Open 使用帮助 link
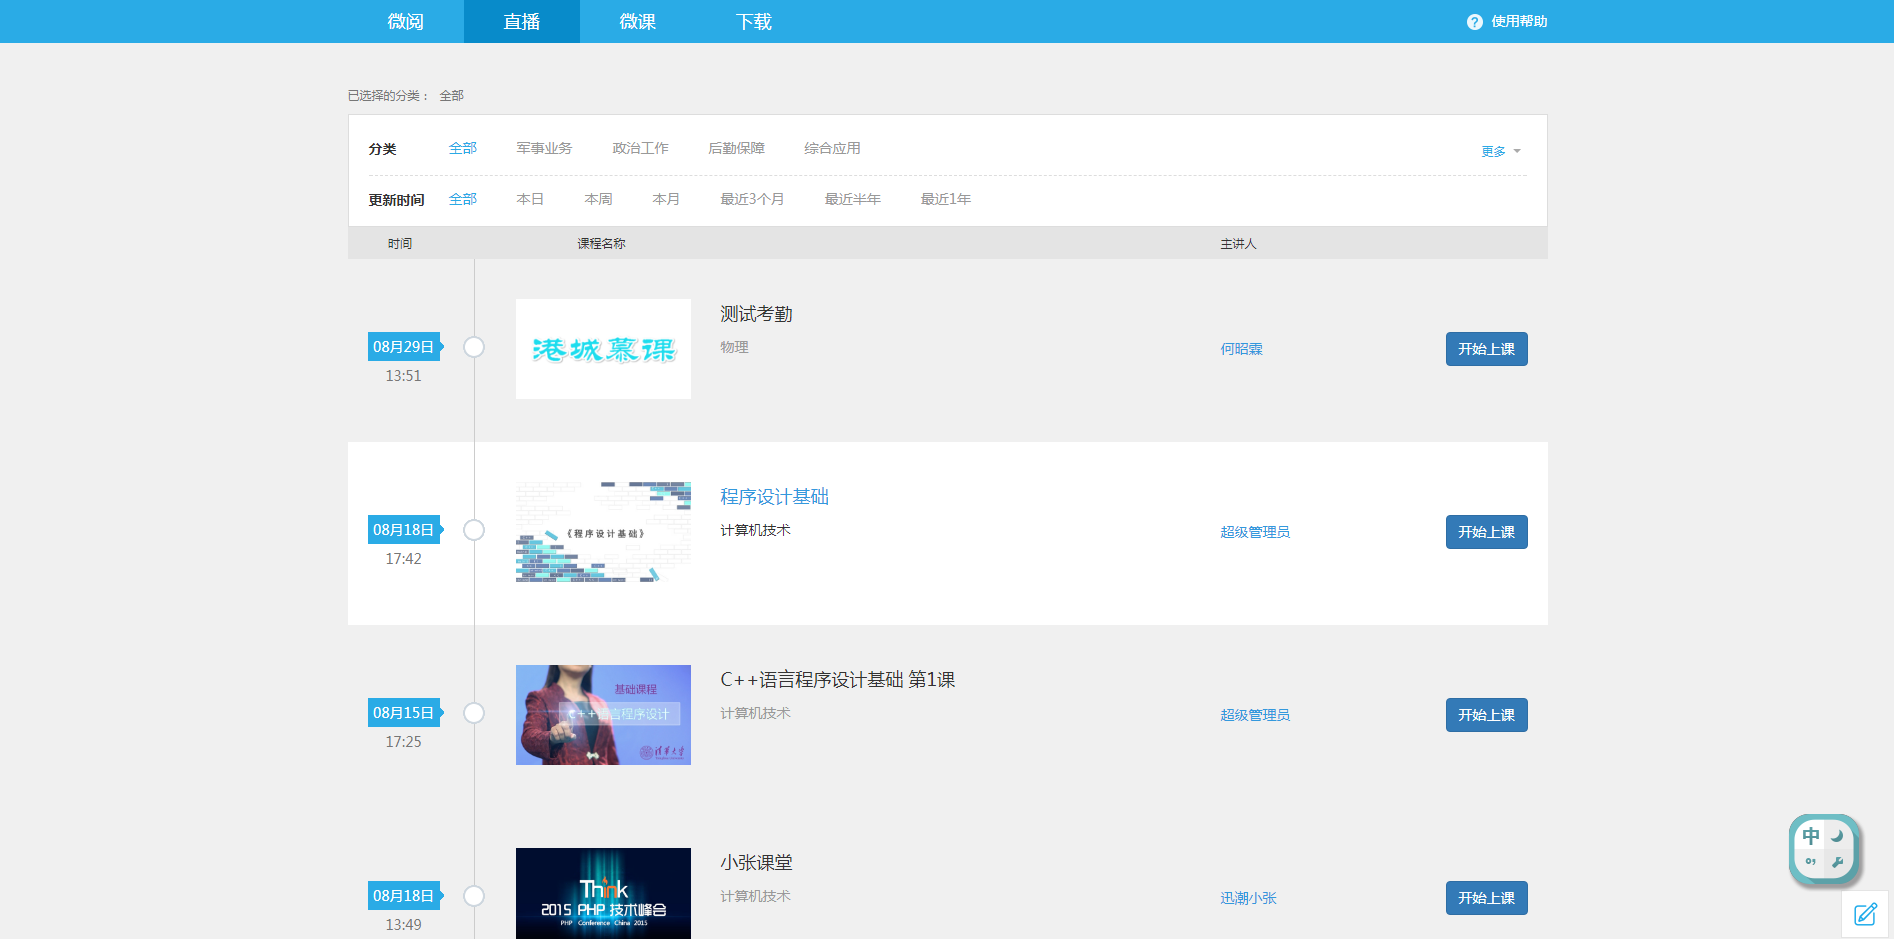Screen dimensions: 1894x939 (x=1519, y=21)
